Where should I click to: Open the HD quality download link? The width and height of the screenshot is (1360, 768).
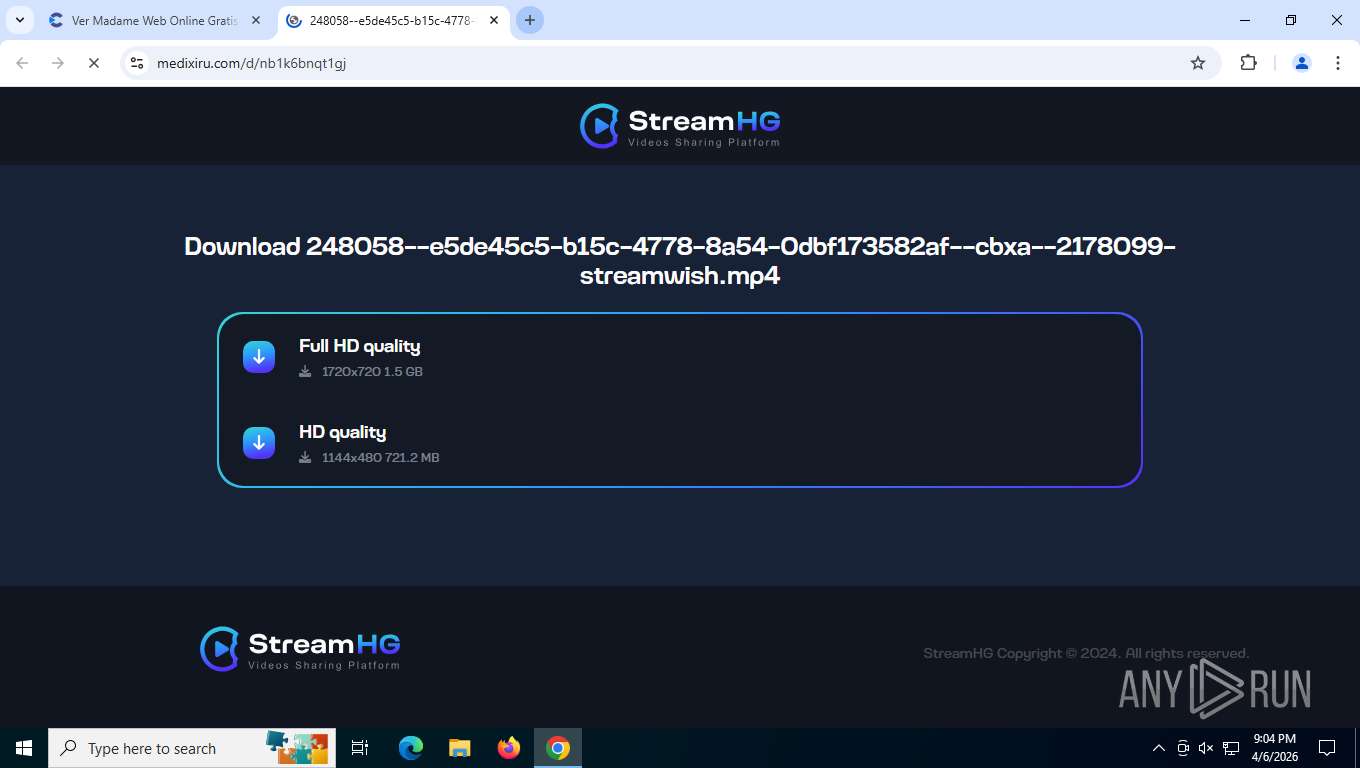point(342,432)
